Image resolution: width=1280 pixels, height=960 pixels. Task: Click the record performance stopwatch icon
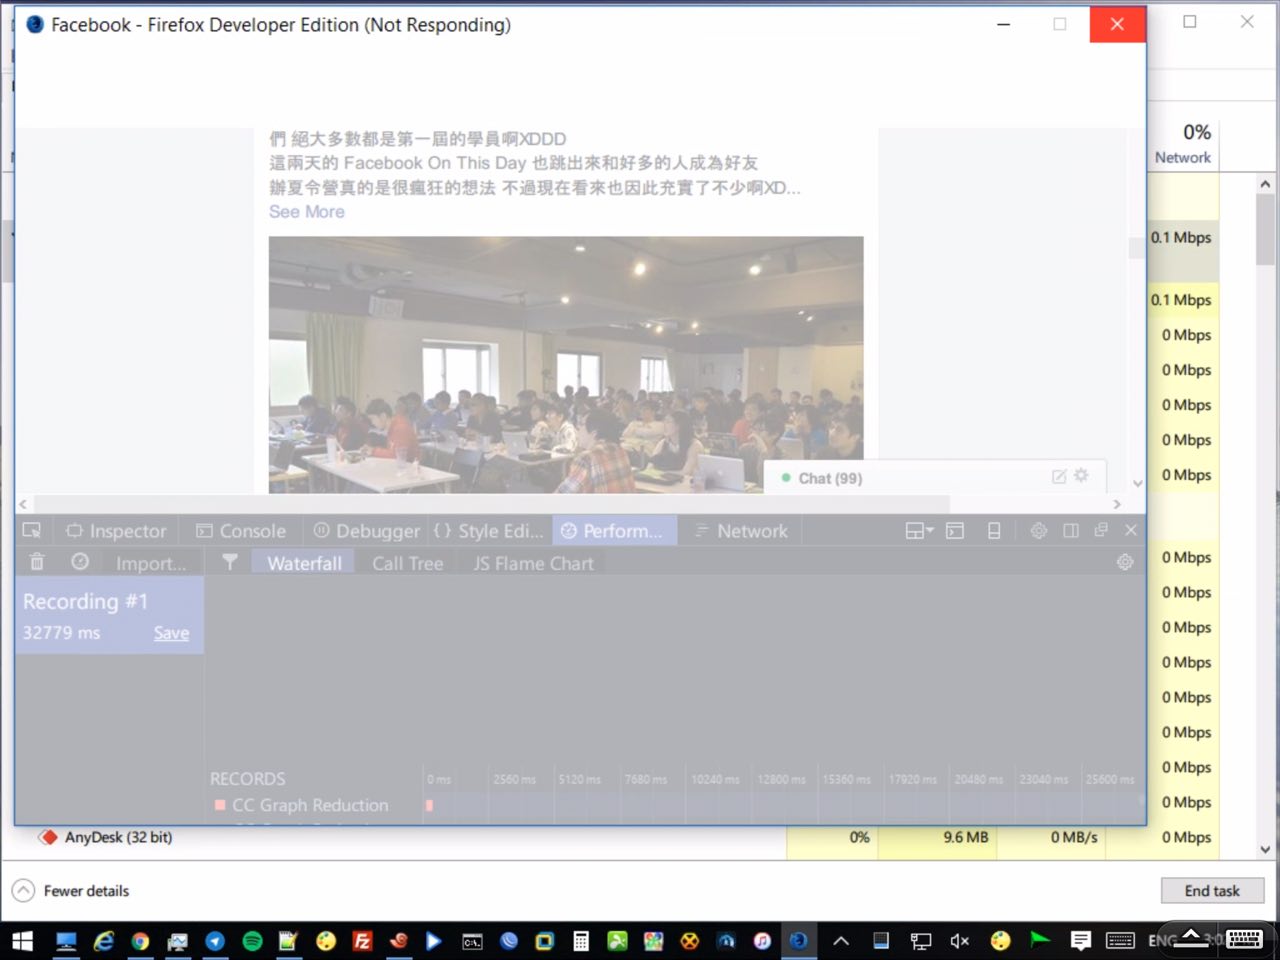coord(80,563)
